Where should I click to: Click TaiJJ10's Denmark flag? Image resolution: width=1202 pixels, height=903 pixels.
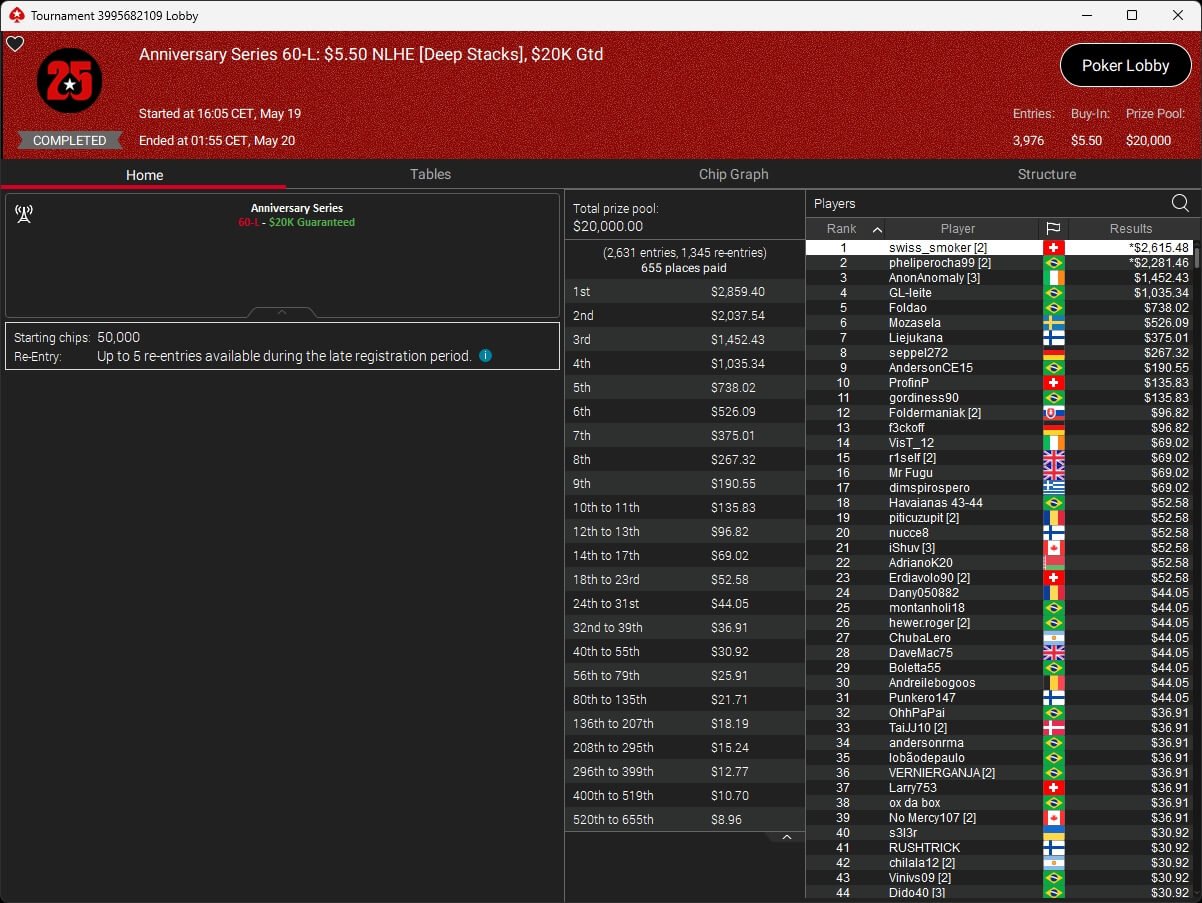tap(1053, 727)
